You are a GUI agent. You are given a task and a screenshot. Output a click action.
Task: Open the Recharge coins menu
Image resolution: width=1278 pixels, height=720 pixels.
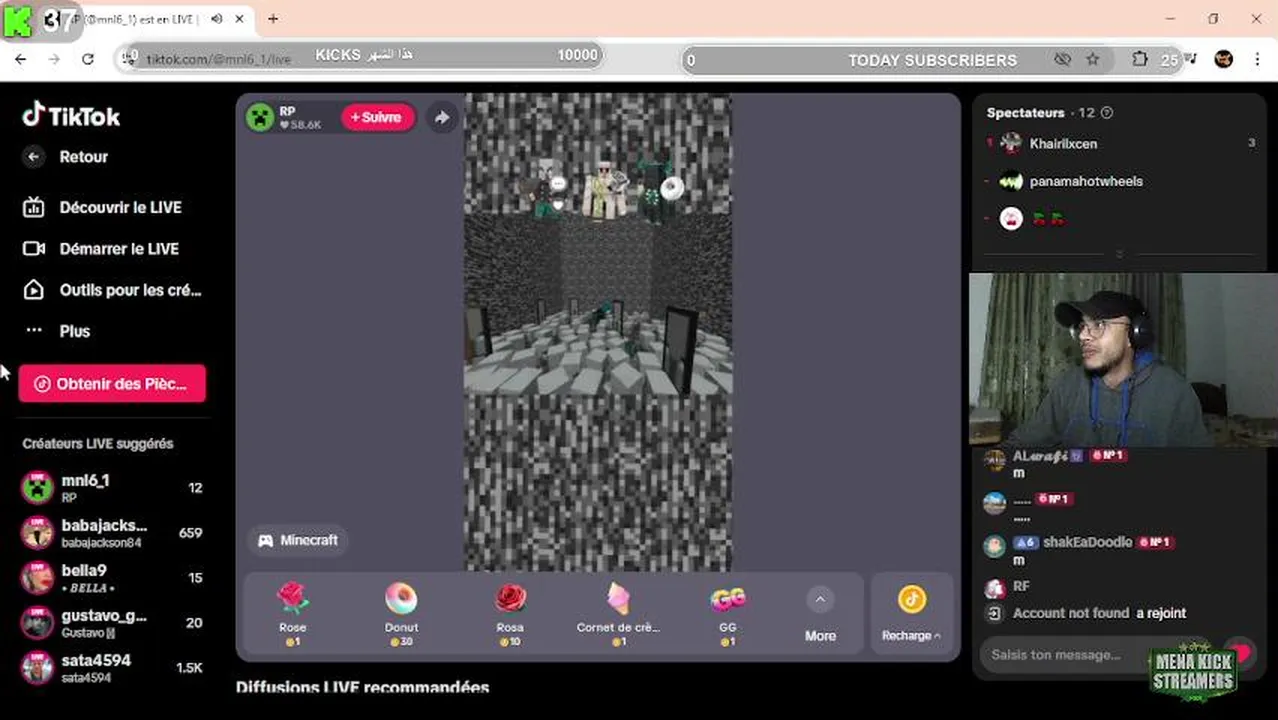tap(911, 614)
